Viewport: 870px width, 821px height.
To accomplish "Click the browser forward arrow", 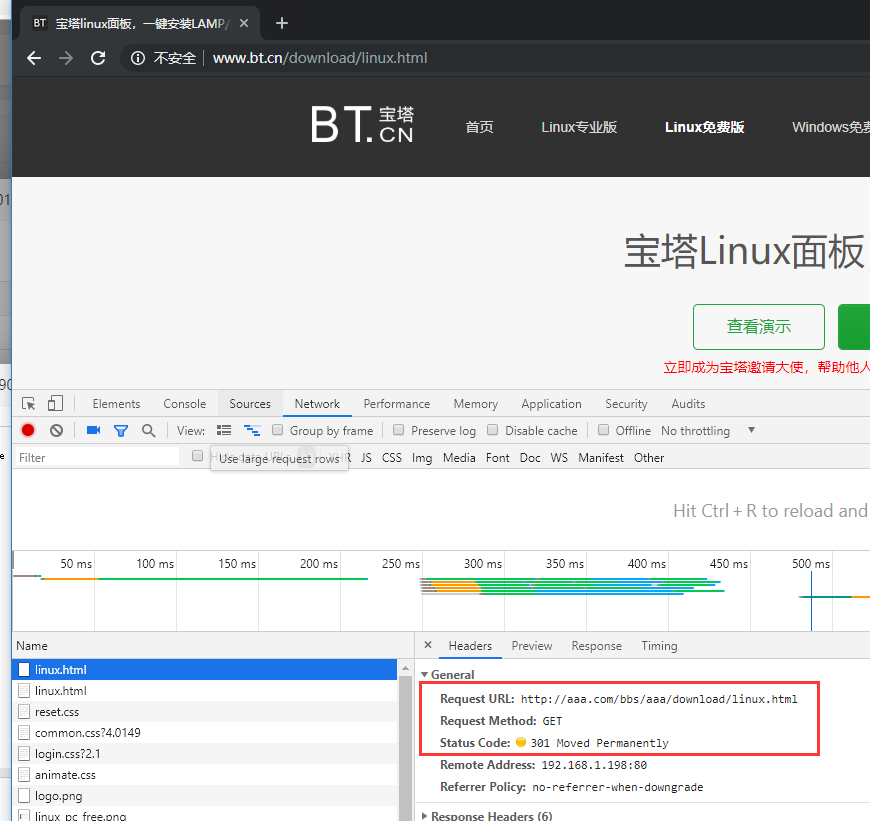I will click(x=66, y=58).
